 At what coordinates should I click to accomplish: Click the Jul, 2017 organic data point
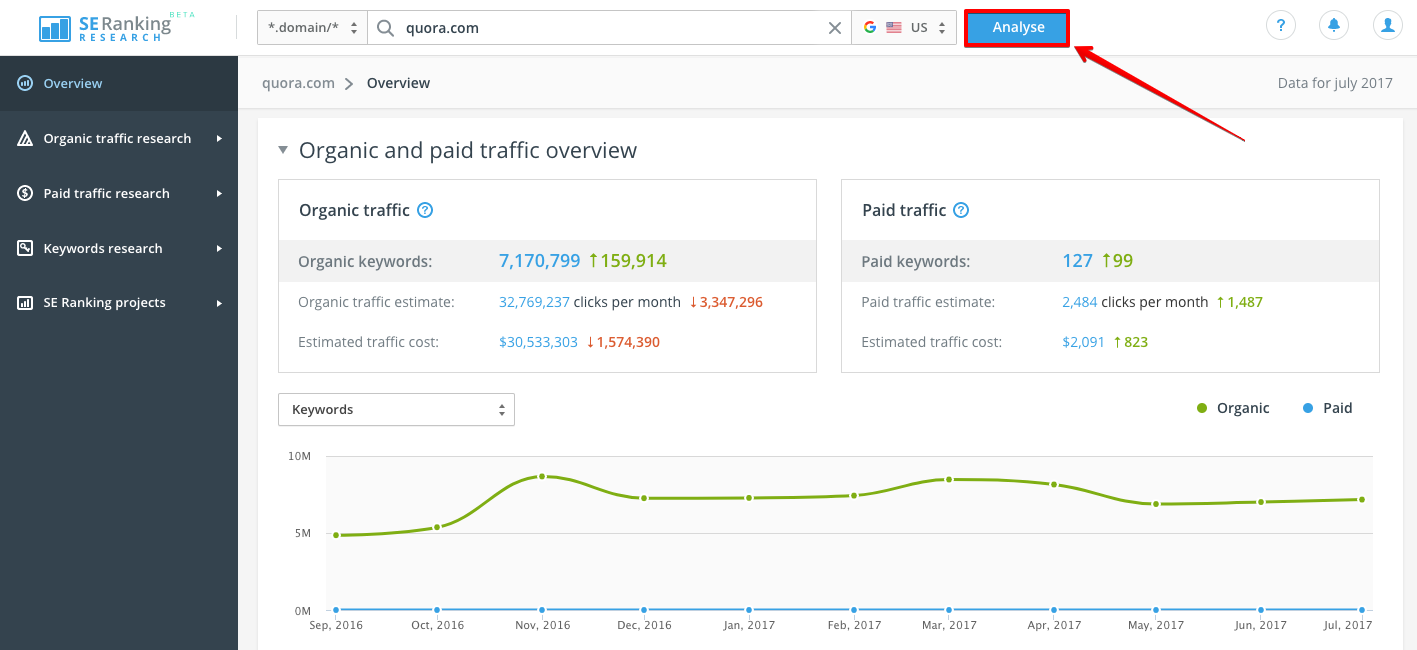click(1362, 499)
